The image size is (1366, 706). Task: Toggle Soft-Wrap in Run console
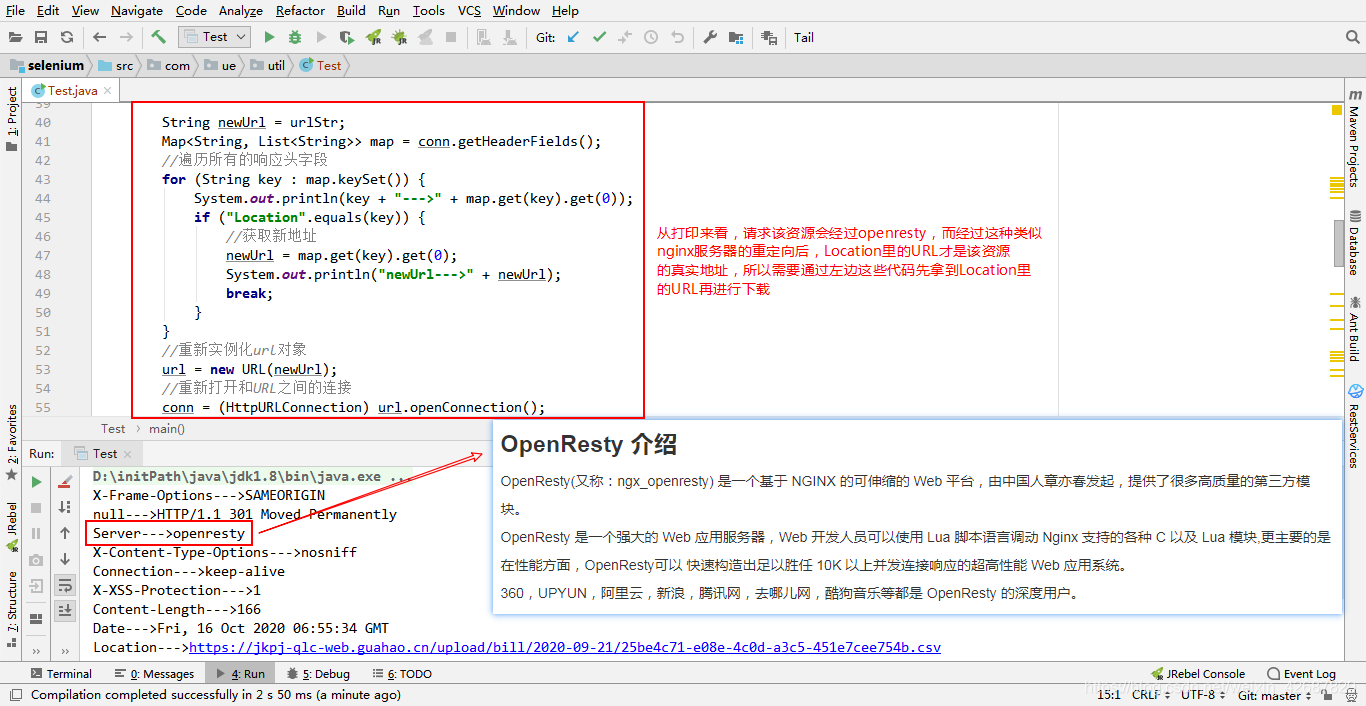point(65,584)
